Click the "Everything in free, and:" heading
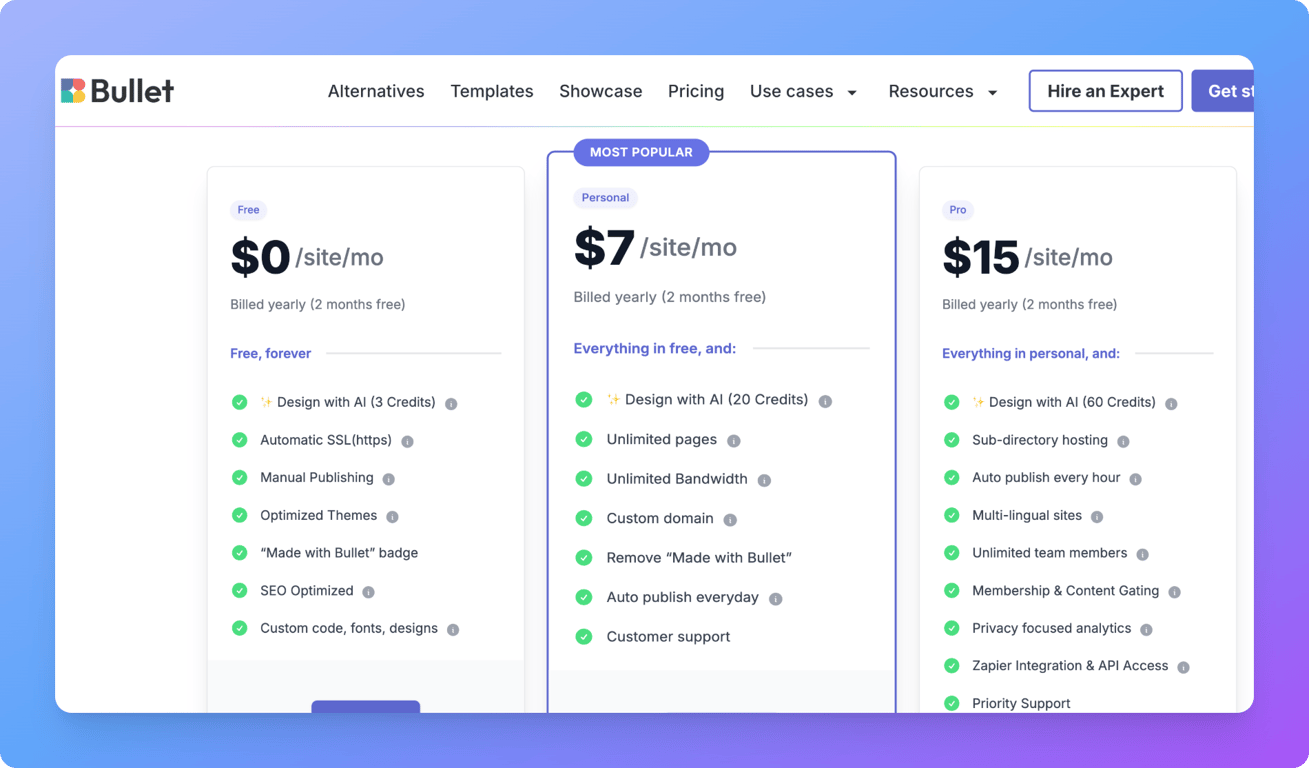 coord(655,348)
